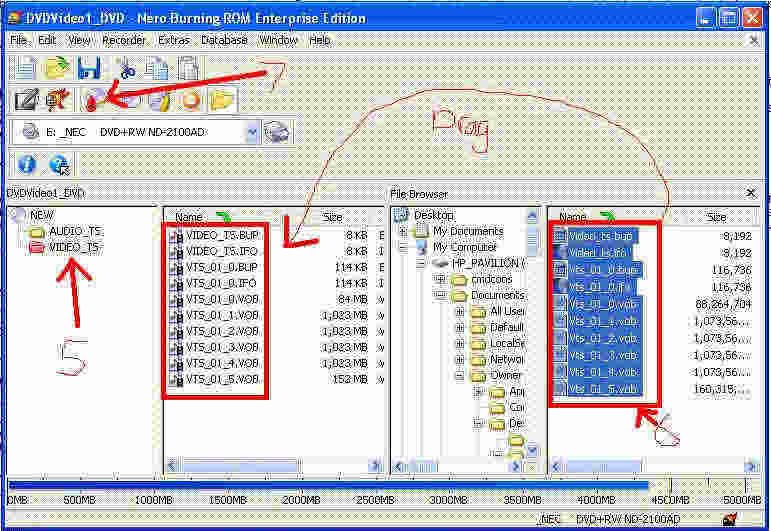Click the Cut scissors toolbar icon
Viewport: 771px width, 531px height.
pyautogui.click(x=127, y=68)
